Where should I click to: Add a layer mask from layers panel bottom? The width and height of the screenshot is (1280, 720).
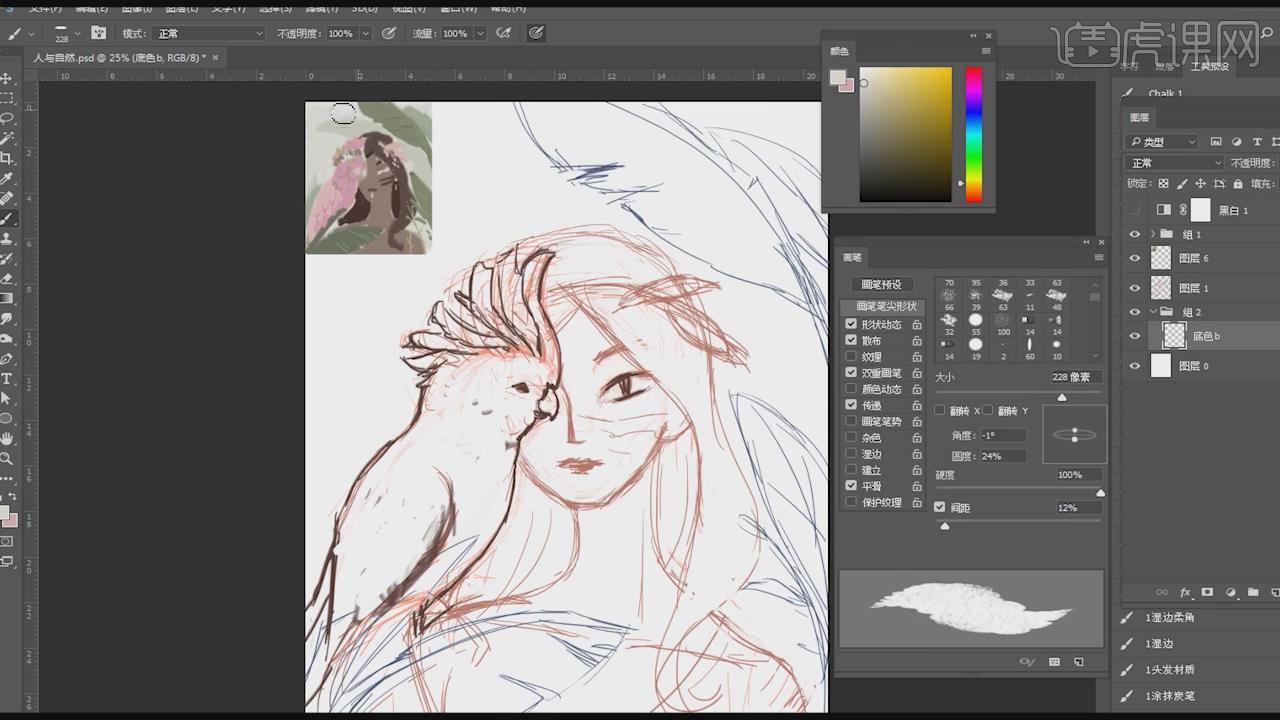coord(1207,592)
